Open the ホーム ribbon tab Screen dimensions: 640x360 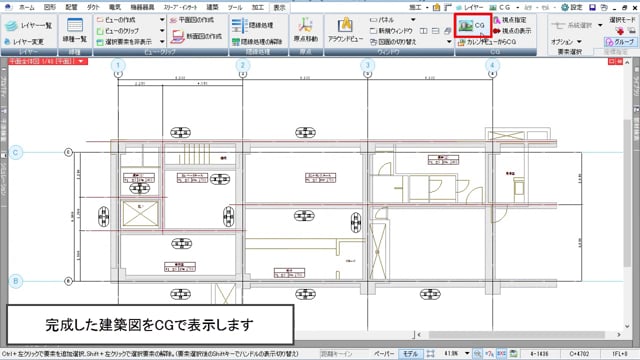27,7
